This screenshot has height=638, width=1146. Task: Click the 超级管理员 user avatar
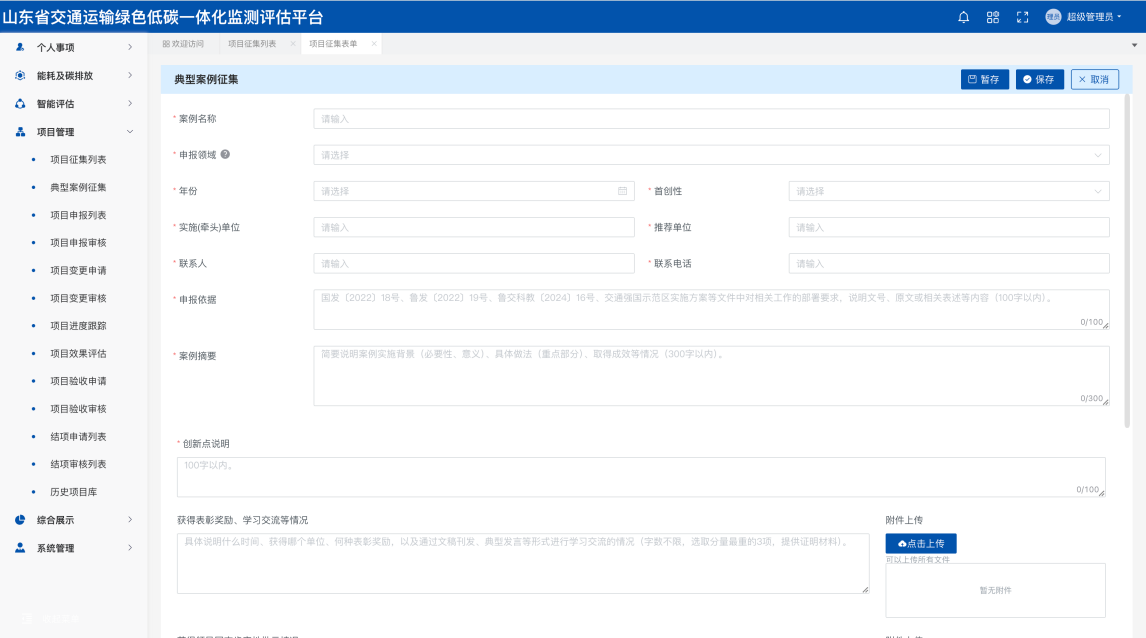point(1053,17)
